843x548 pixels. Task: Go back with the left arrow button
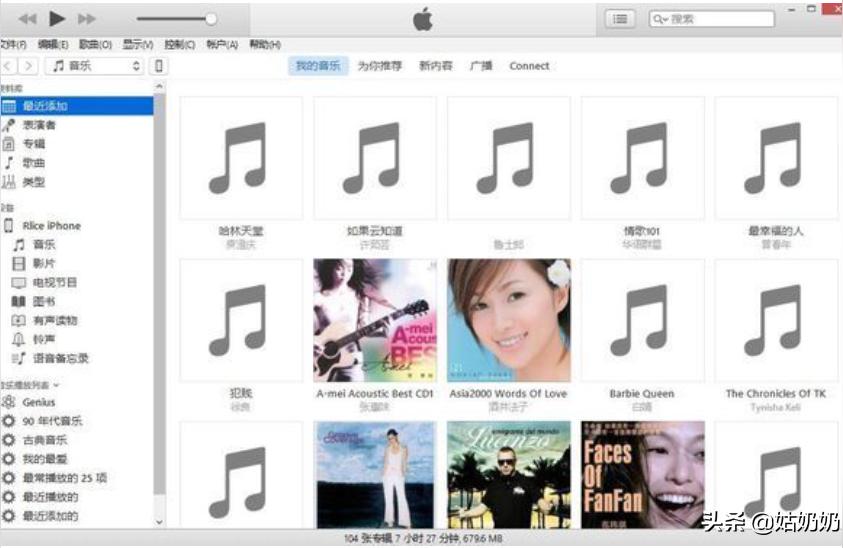8,66
